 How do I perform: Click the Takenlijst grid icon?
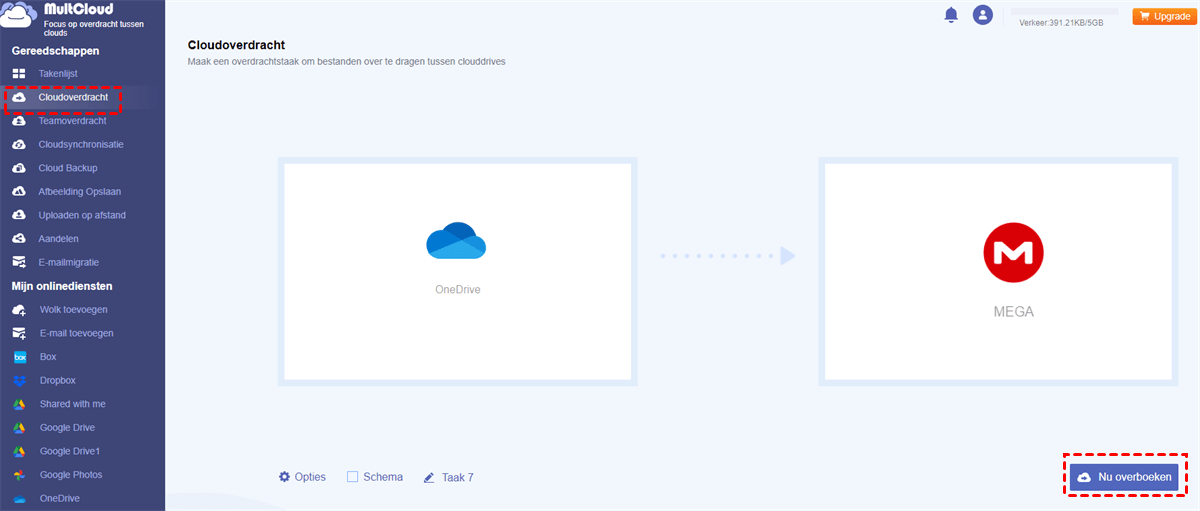pos(19,74)
